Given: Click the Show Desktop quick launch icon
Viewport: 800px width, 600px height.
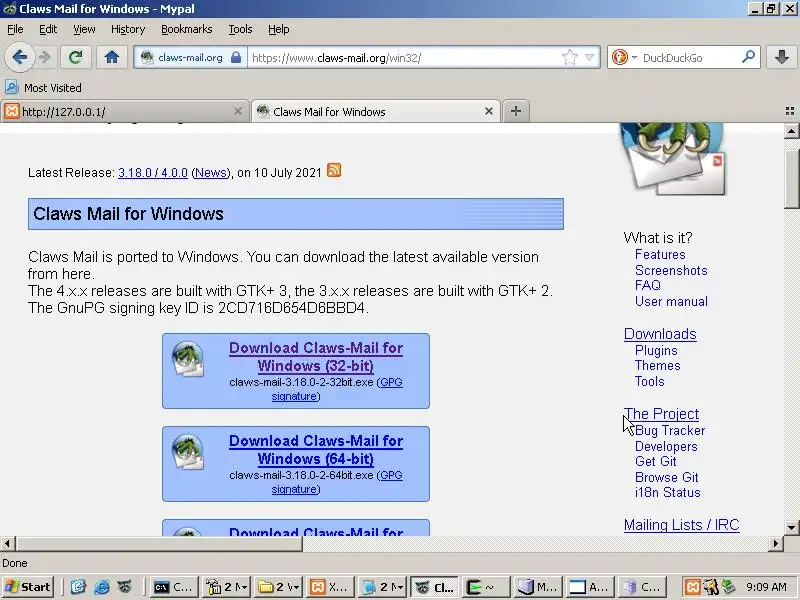Looking at the screenshot, I should [x=78, y=587].
